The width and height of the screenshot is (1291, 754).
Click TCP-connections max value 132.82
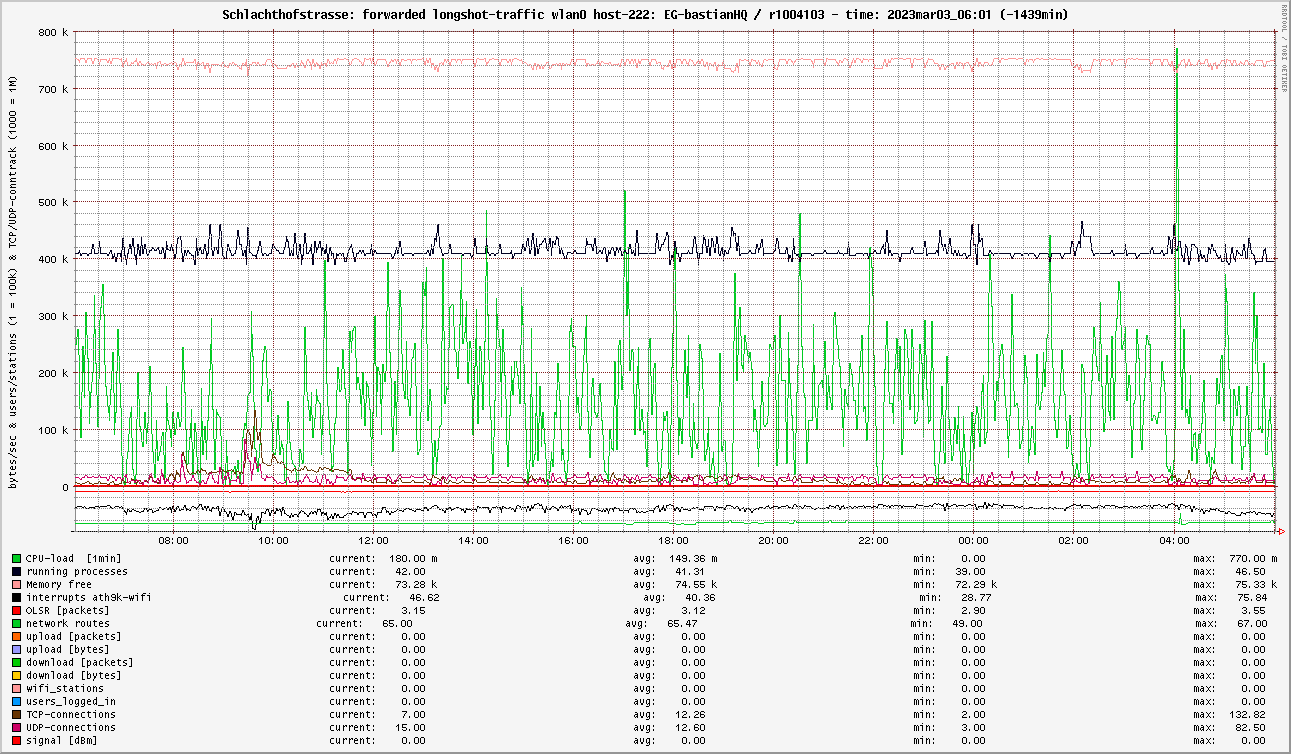[x=1248, y=714]
